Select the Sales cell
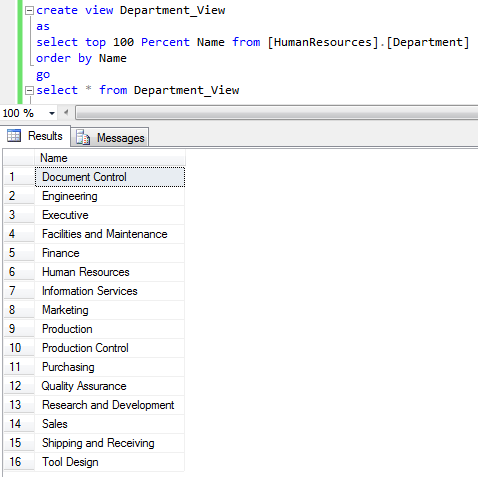Screen dimensions: 478x477 [x=110, y=424]
